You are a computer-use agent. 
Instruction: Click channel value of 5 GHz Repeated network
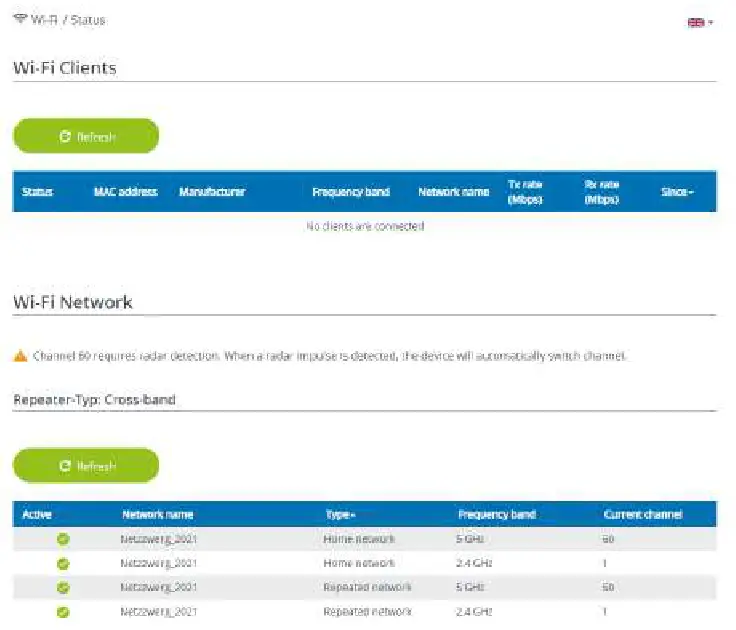coord(608,587)
